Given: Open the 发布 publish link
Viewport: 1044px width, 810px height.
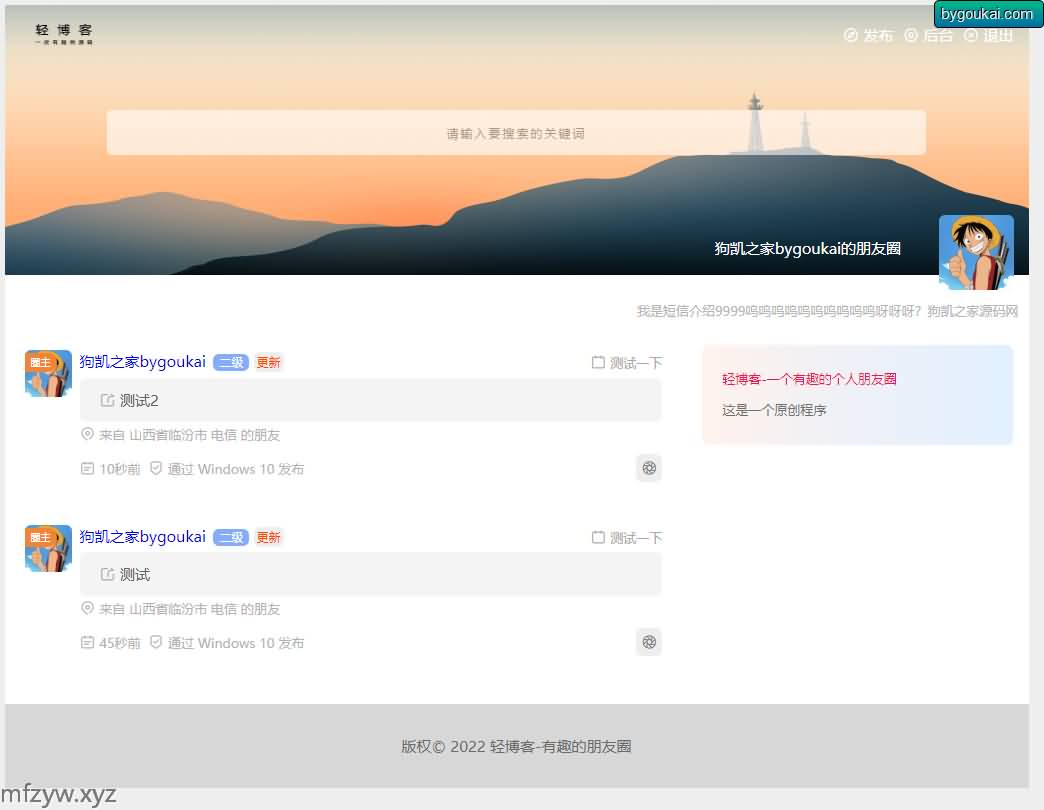Looking at the screenshot, I should coord(868,36).
